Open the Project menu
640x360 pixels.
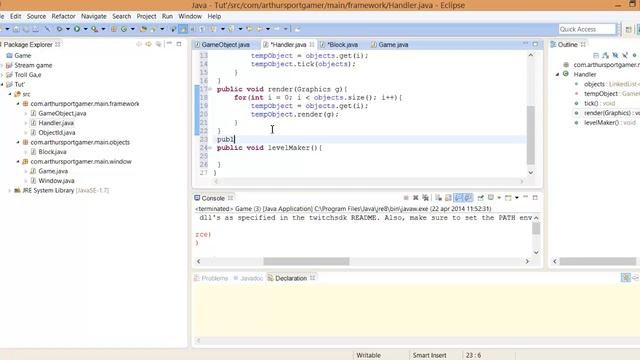[146, 16]
